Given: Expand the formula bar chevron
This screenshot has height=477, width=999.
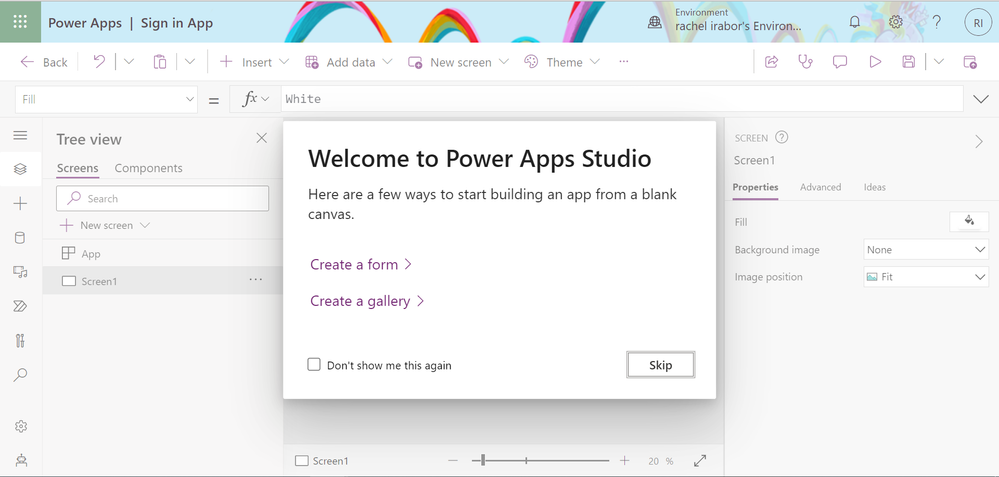Looking at the screenshot, I should [981, 99].
